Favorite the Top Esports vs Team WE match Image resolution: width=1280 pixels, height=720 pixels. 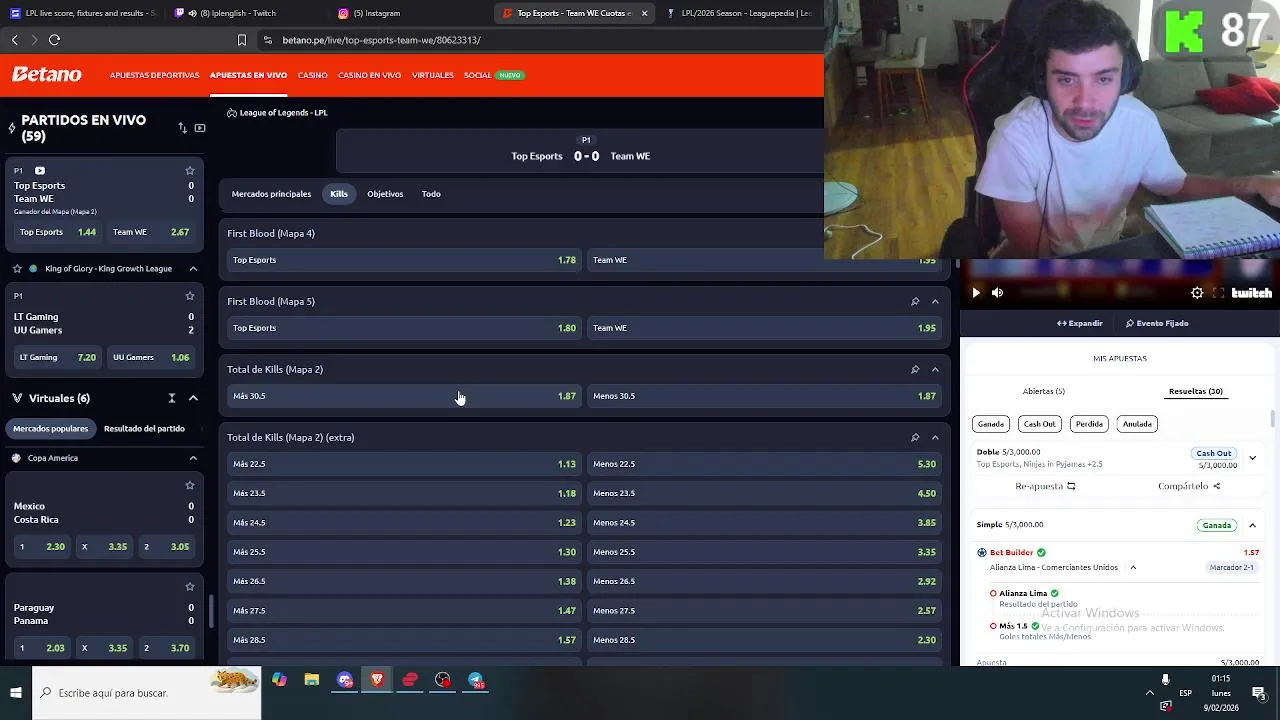(x=190, y=171)
